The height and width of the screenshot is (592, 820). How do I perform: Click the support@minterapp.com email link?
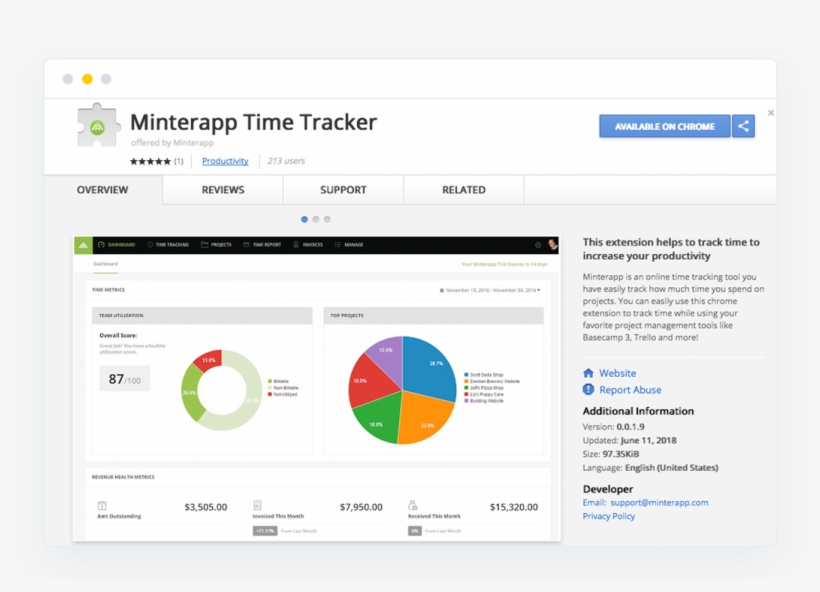(x=659, y=503)
